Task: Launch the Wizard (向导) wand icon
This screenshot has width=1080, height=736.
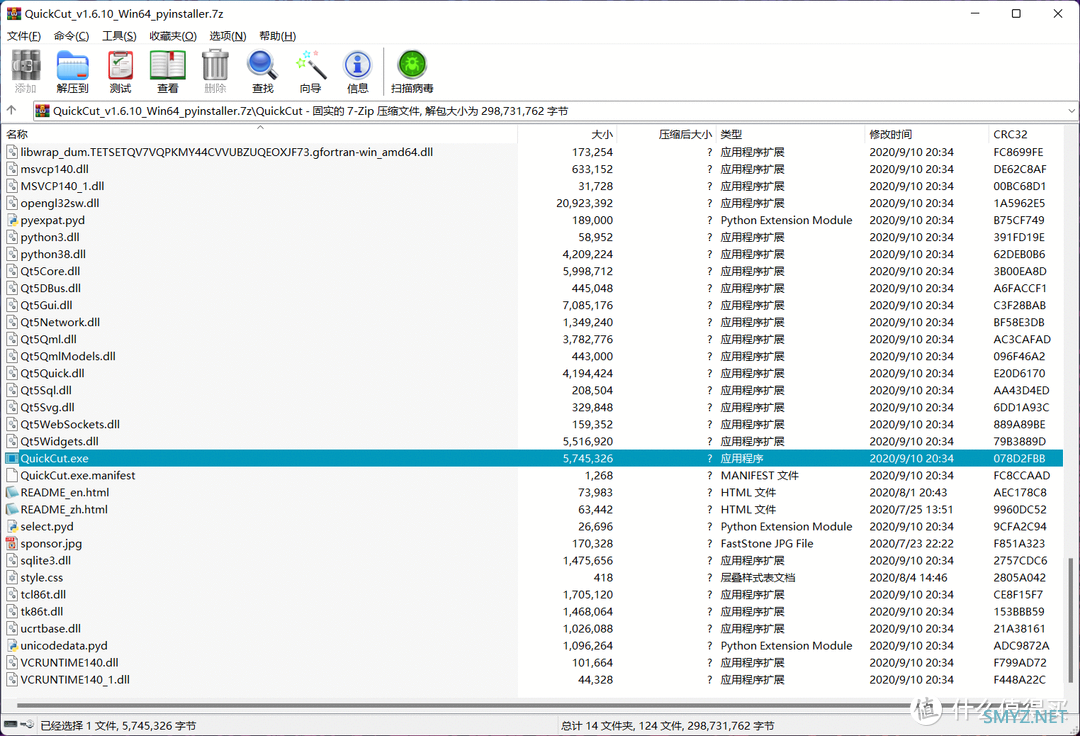Action: [x=311, y=66]
